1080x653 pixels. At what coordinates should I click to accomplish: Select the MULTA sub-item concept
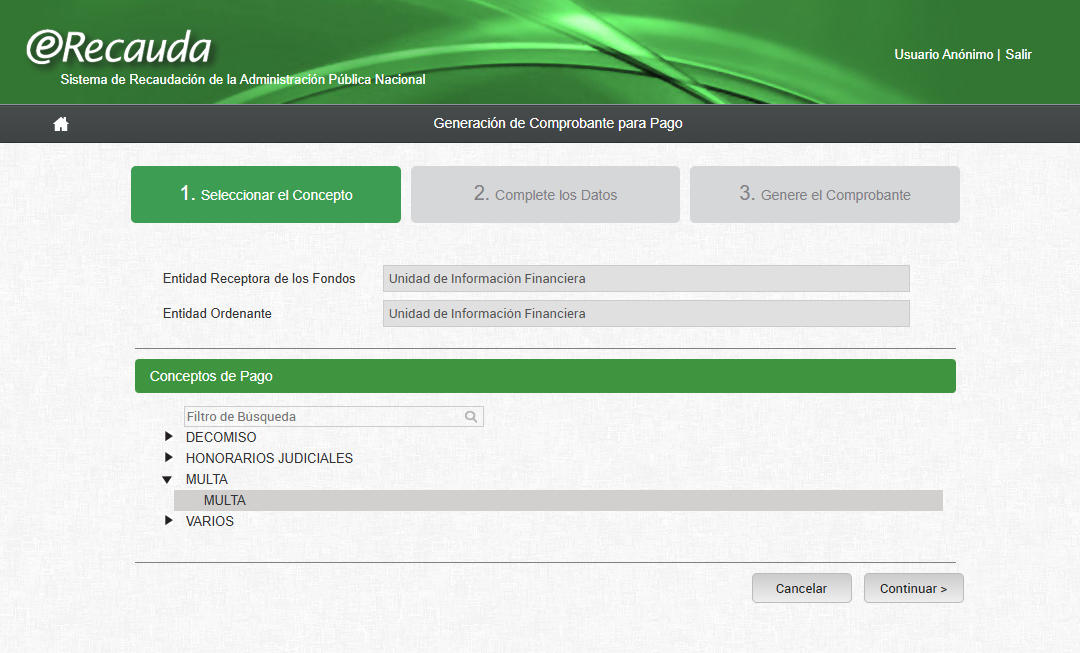click(225, 500)
